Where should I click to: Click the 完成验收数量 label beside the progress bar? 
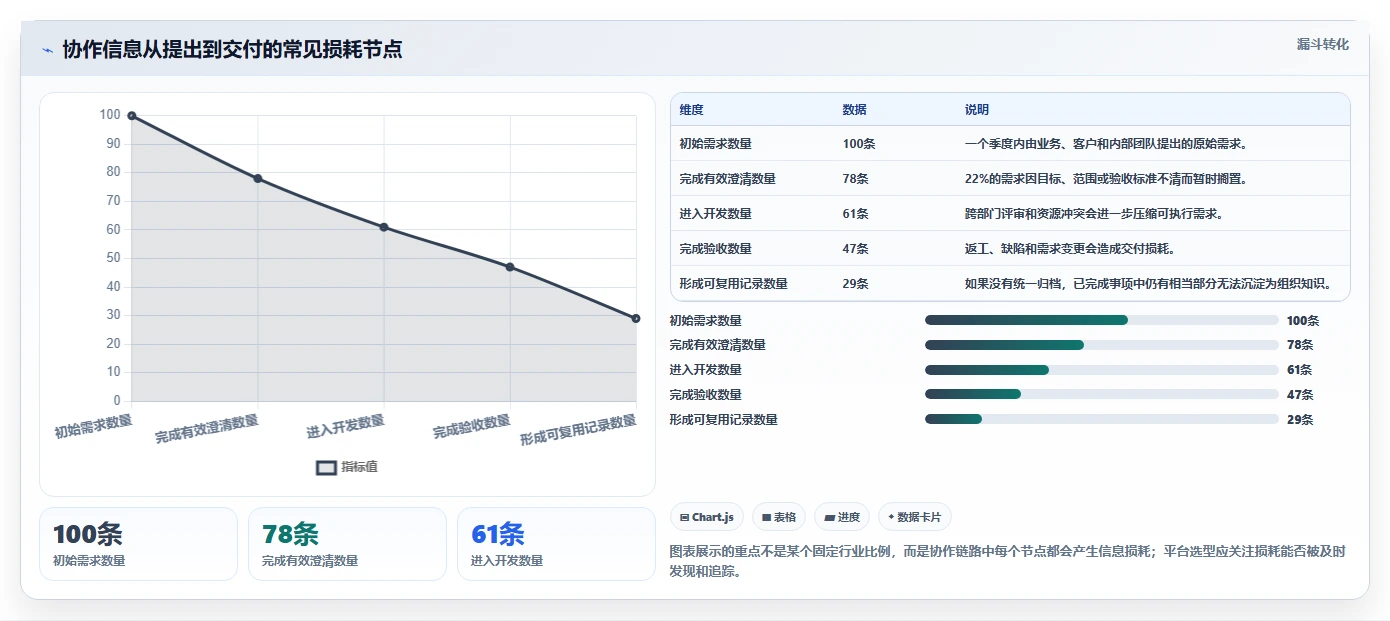pyautogui.click(x=706, y=395)
